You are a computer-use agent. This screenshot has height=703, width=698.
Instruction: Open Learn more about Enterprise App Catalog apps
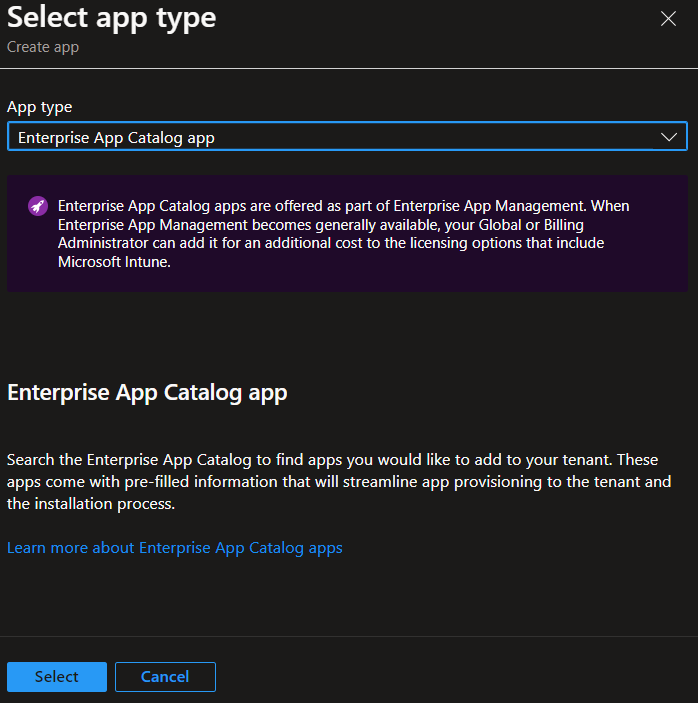pos(175,548)
